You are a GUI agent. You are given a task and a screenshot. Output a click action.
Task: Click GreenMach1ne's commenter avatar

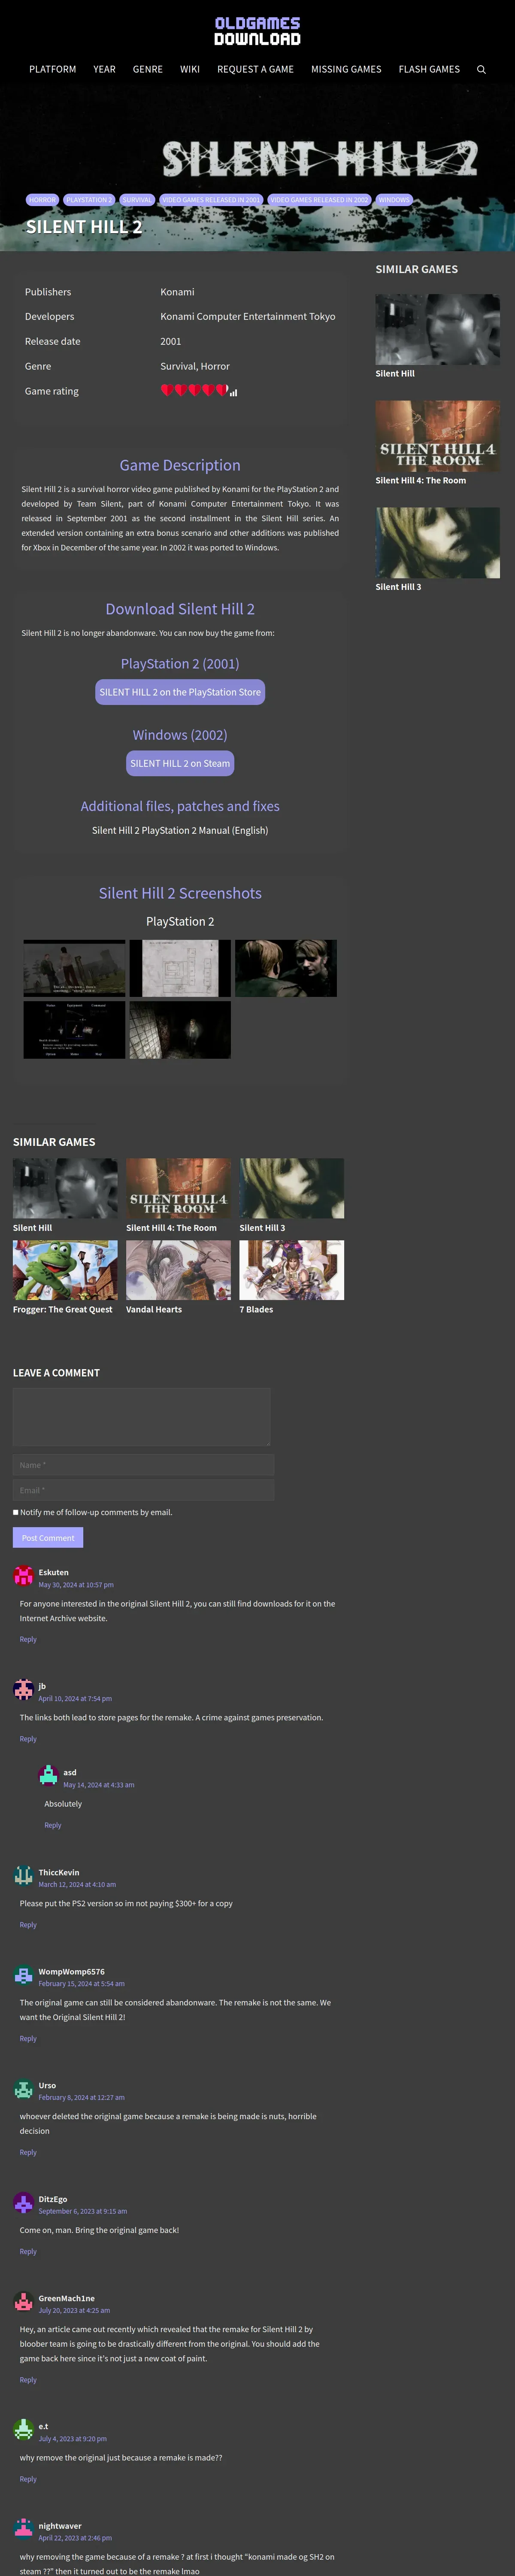click(24, 2303)
